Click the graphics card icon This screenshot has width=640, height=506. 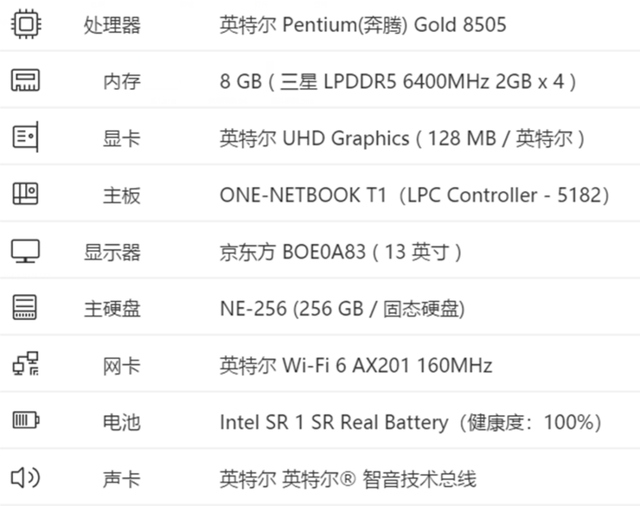point(25,137)
